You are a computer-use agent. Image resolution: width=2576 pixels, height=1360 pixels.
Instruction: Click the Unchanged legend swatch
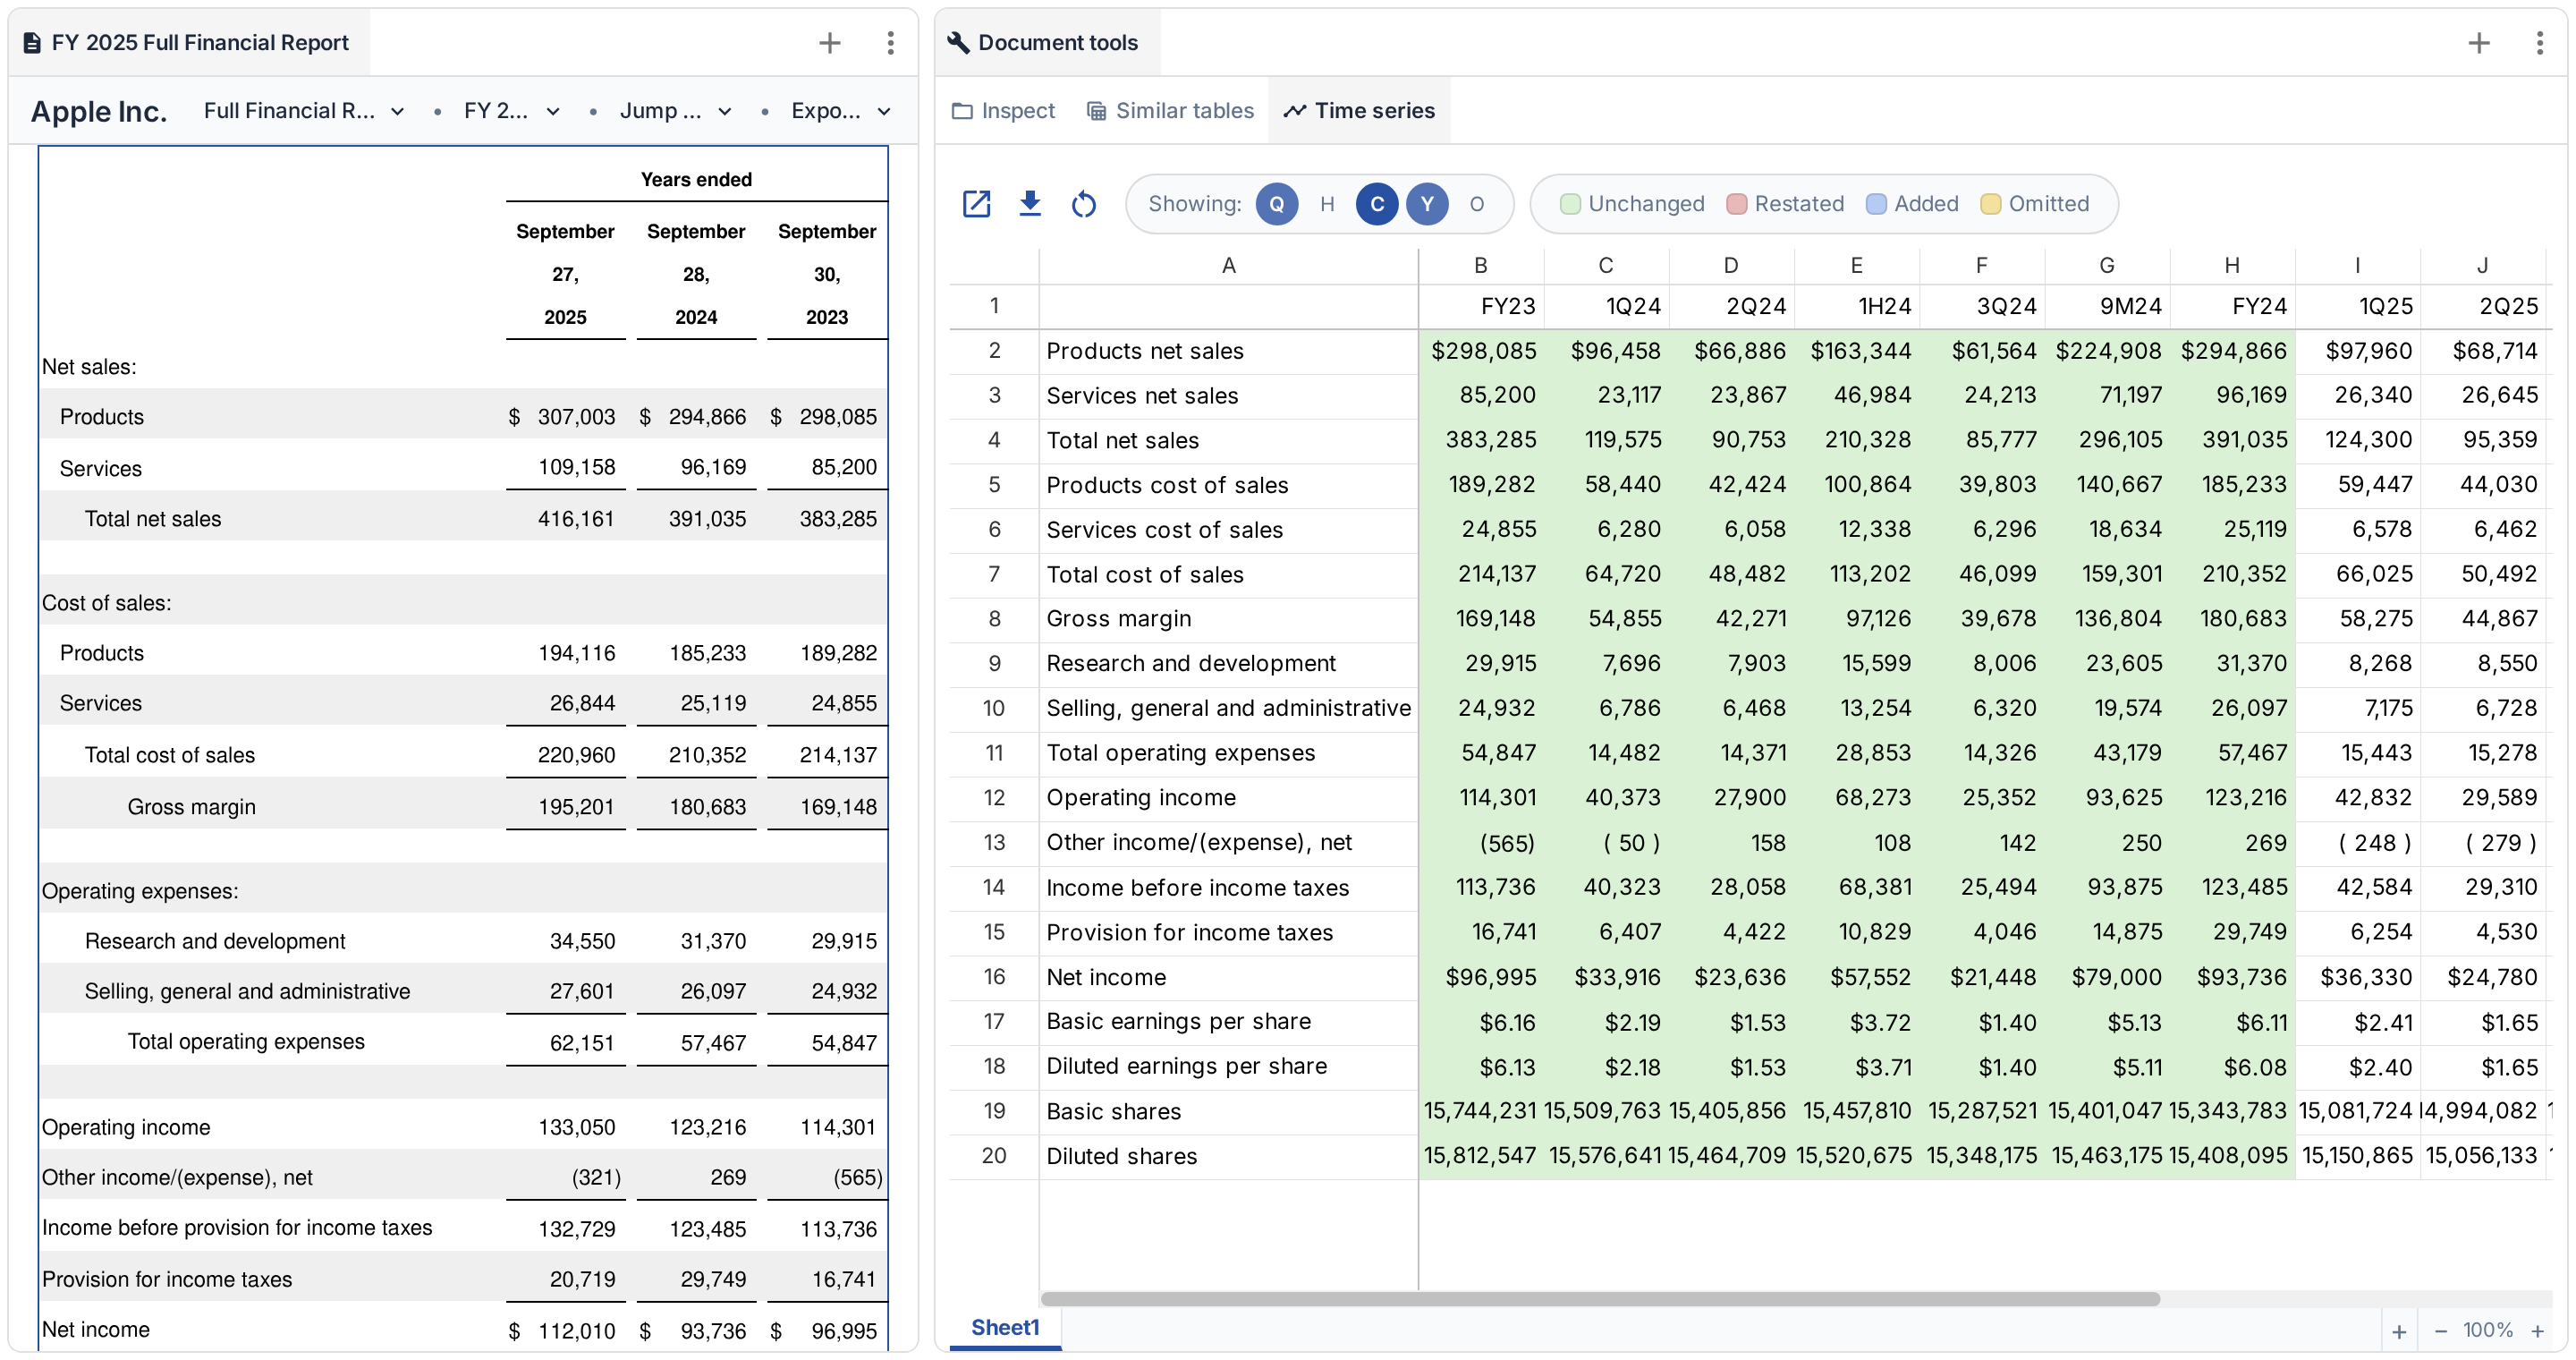(1570, 204)
